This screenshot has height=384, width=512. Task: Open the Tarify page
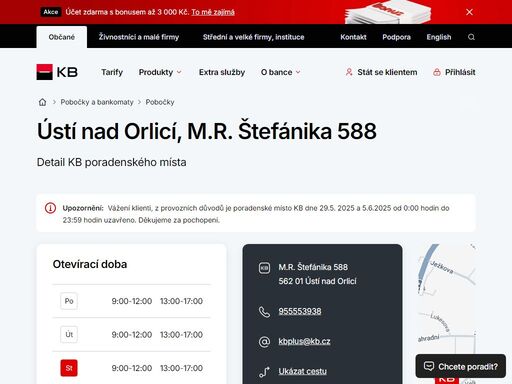click(x=112, y=72)
